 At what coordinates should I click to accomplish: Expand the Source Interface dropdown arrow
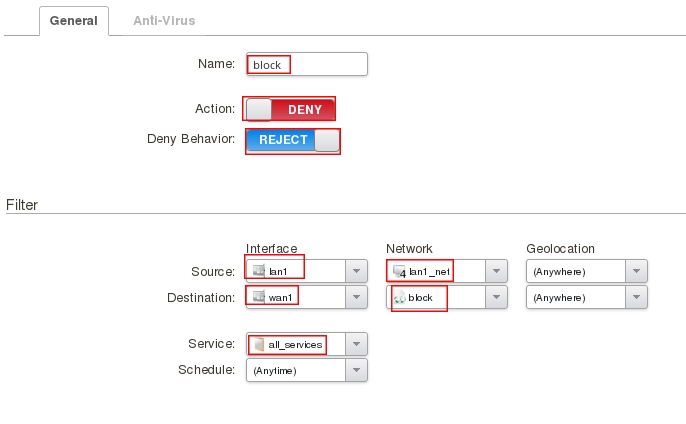click(357, 271)
